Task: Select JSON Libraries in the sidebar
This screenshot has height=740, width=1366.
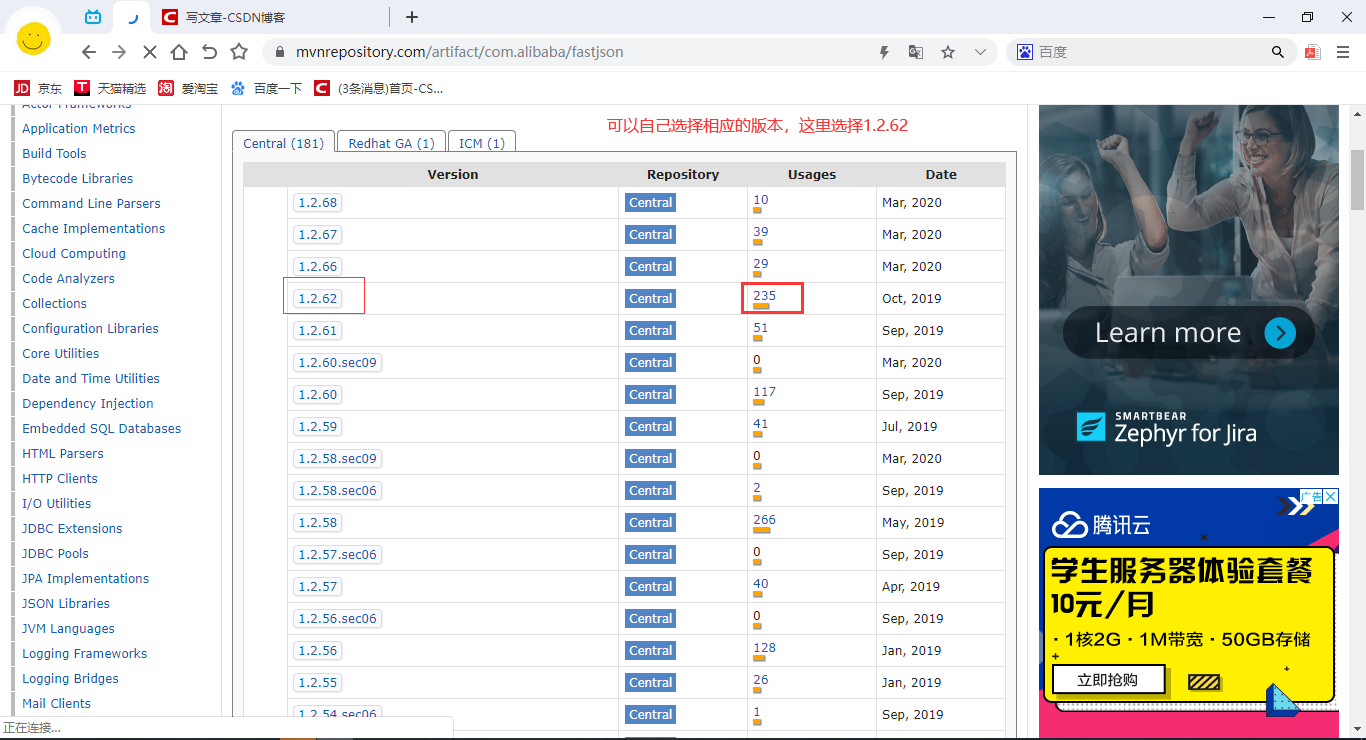Action: 65,603
